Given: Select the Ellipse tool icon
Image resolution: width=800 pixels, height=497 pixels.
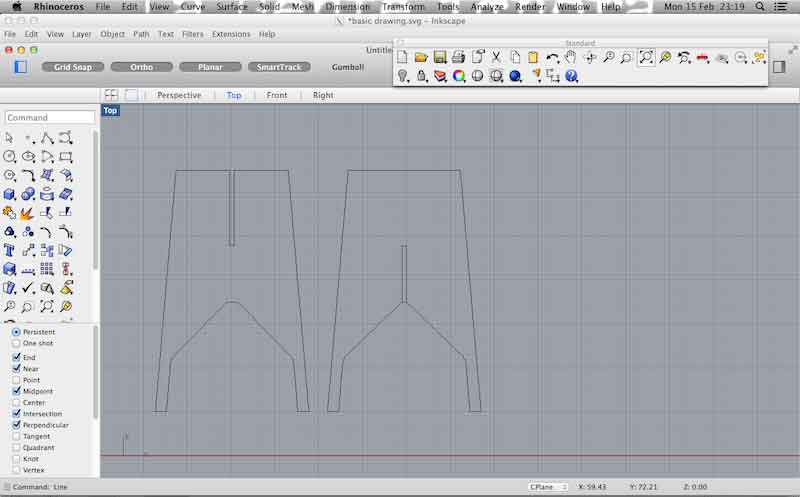Looking at the screenshot, I should point(28,157).
